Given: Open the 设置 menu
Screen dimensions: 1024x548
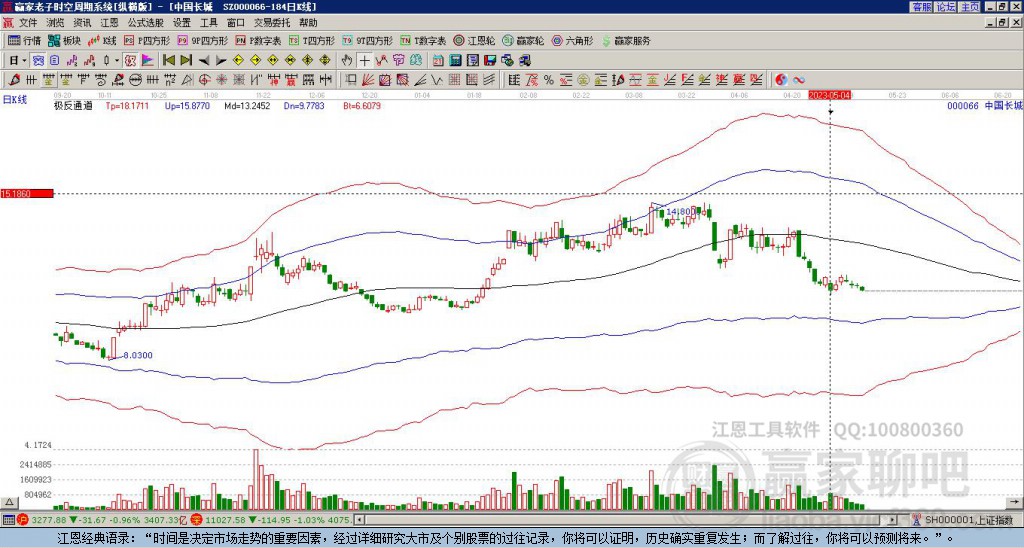Looking at the screenshot, I should pos(182,23).
